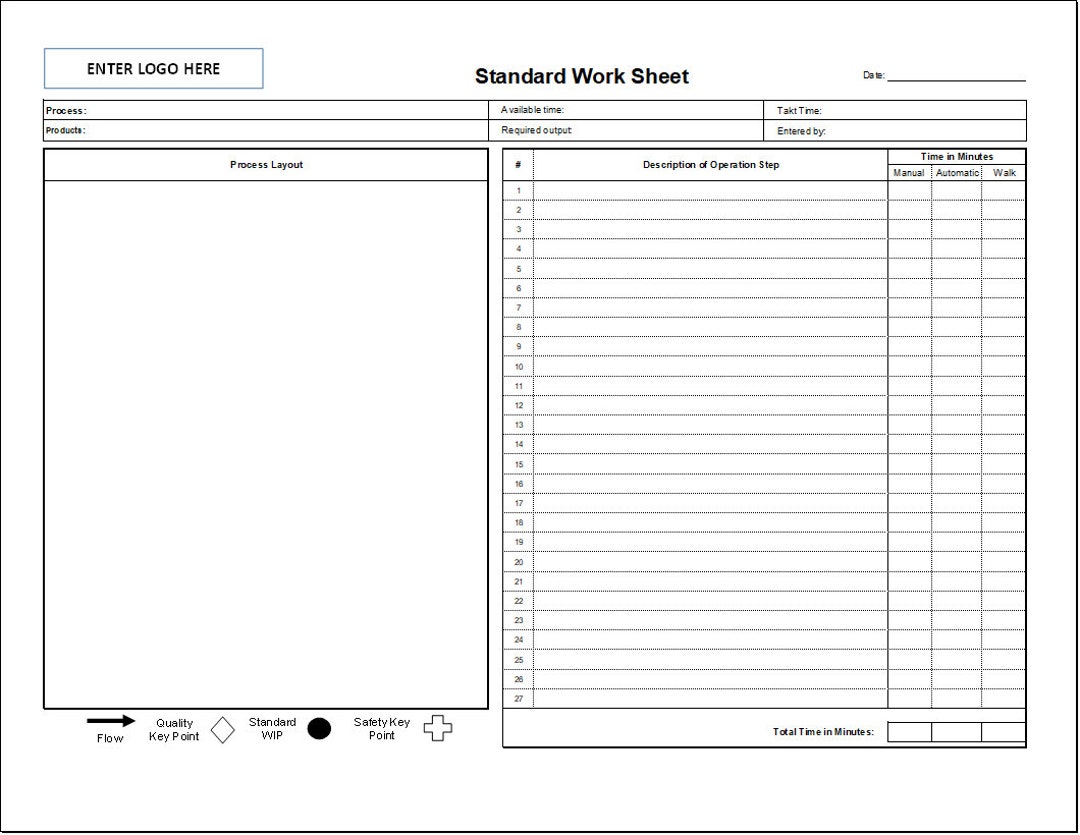The height and width of the screenshot is (835, 1080).
Task: Click the Quality Key Point diamond symbol
Action: point(222,730)
